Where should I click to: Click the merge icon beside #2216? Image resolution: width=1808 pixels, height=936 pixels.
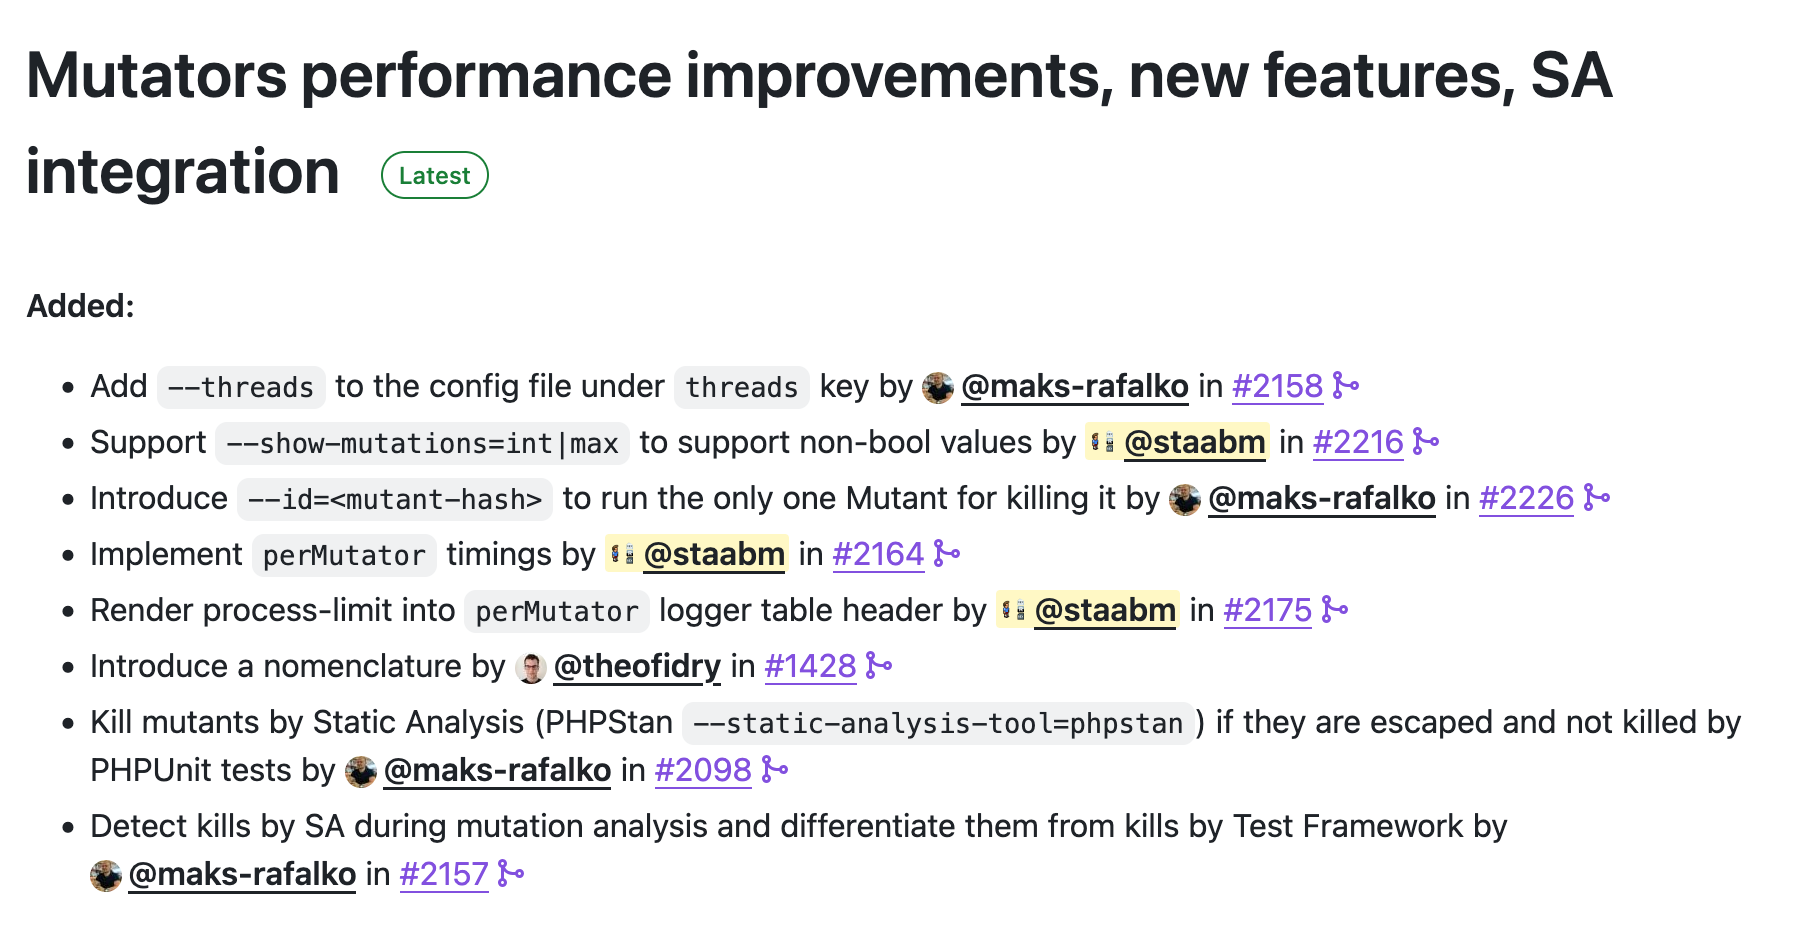(x=1426, y=442)
